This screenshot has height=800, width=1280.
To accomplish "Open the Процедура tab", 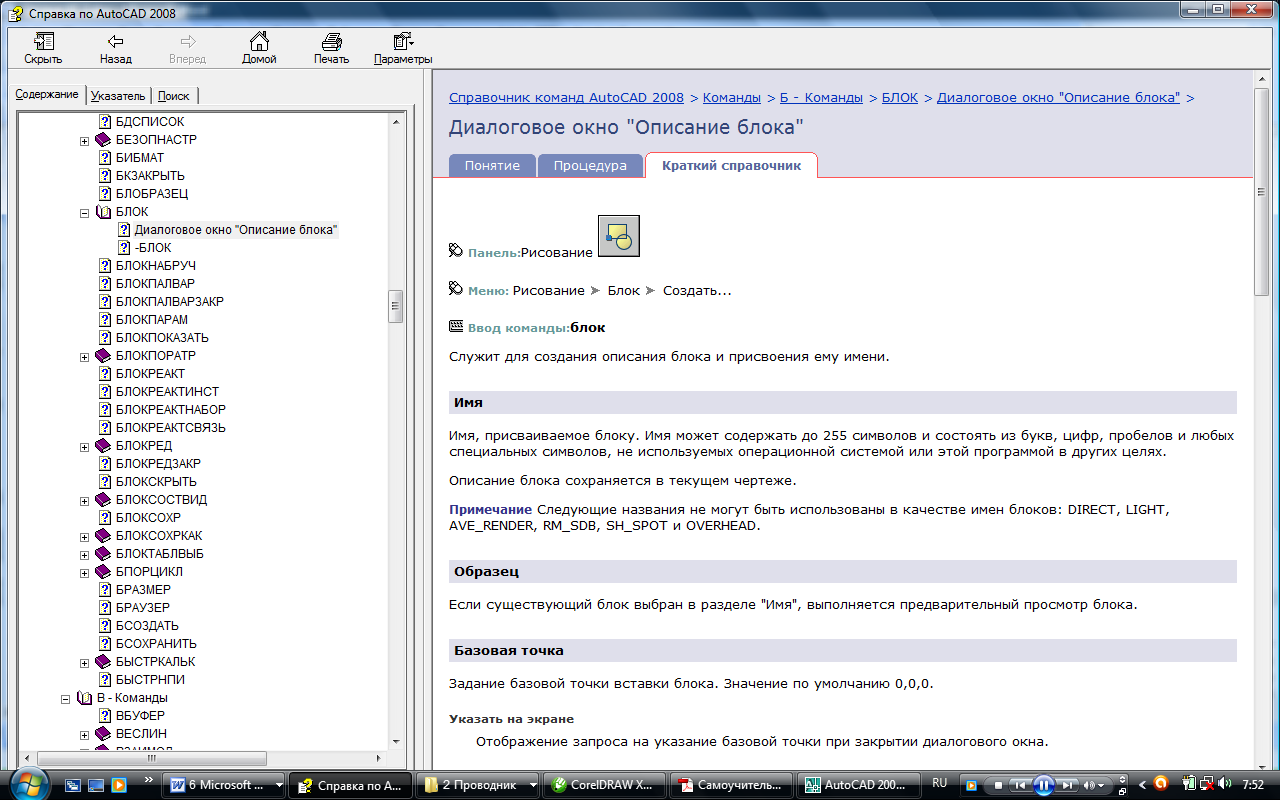I will click(x=590, y=166).
